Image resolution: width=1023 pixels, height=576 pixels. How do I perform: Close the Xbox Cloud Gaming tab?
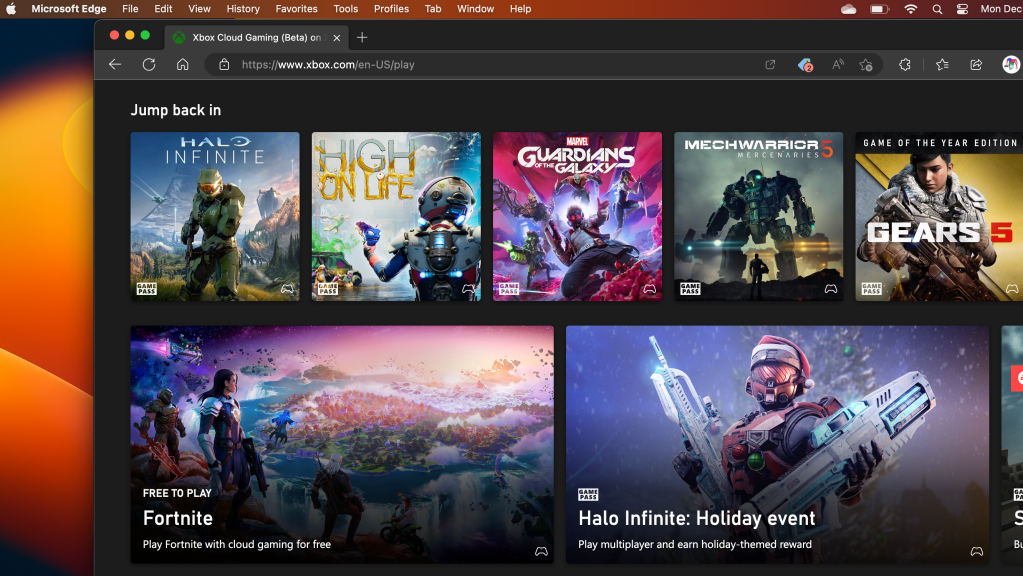coord(337,38)
